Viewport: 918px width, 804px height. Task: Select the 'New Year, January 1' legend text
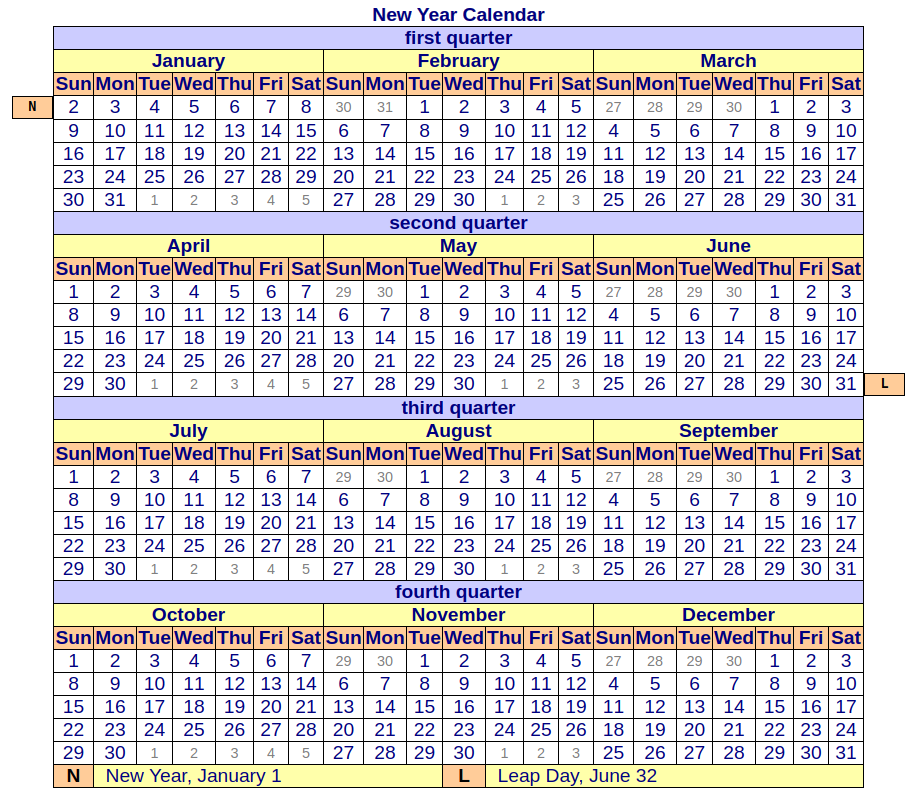pos(193,776)
